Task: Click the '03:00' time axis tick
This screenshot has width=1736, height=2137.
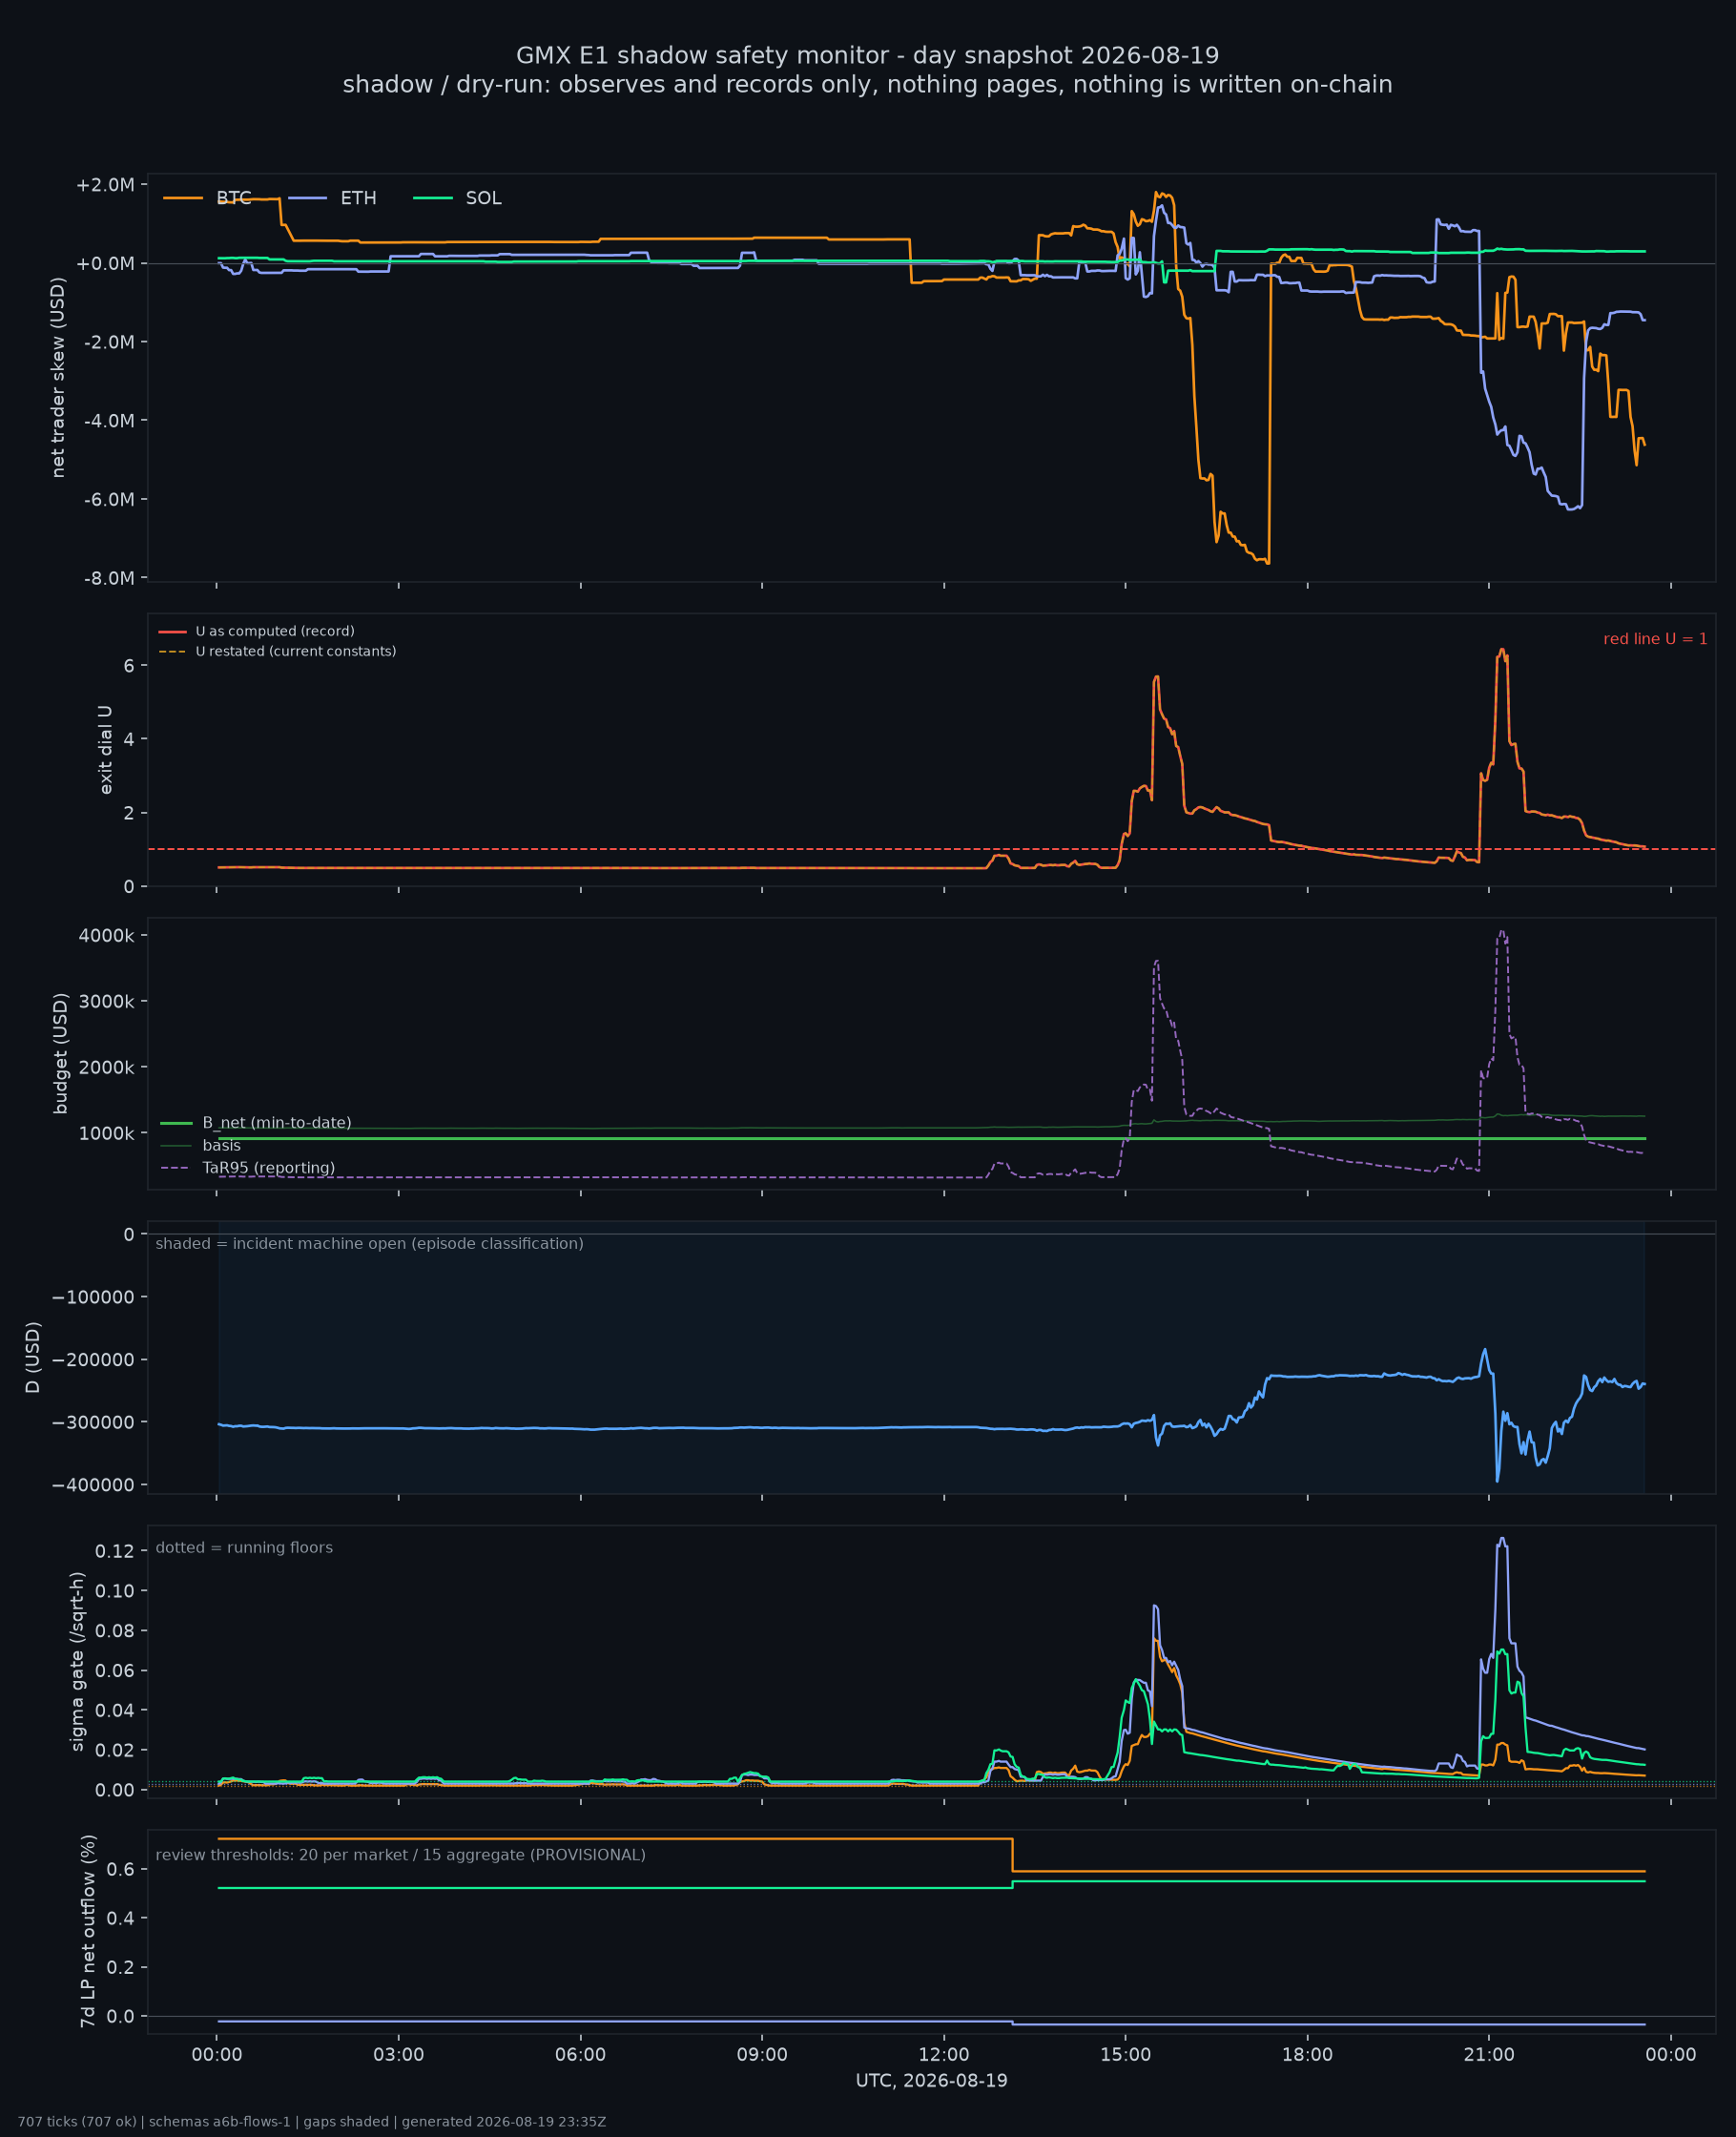Action: [x=399, y=2055]
